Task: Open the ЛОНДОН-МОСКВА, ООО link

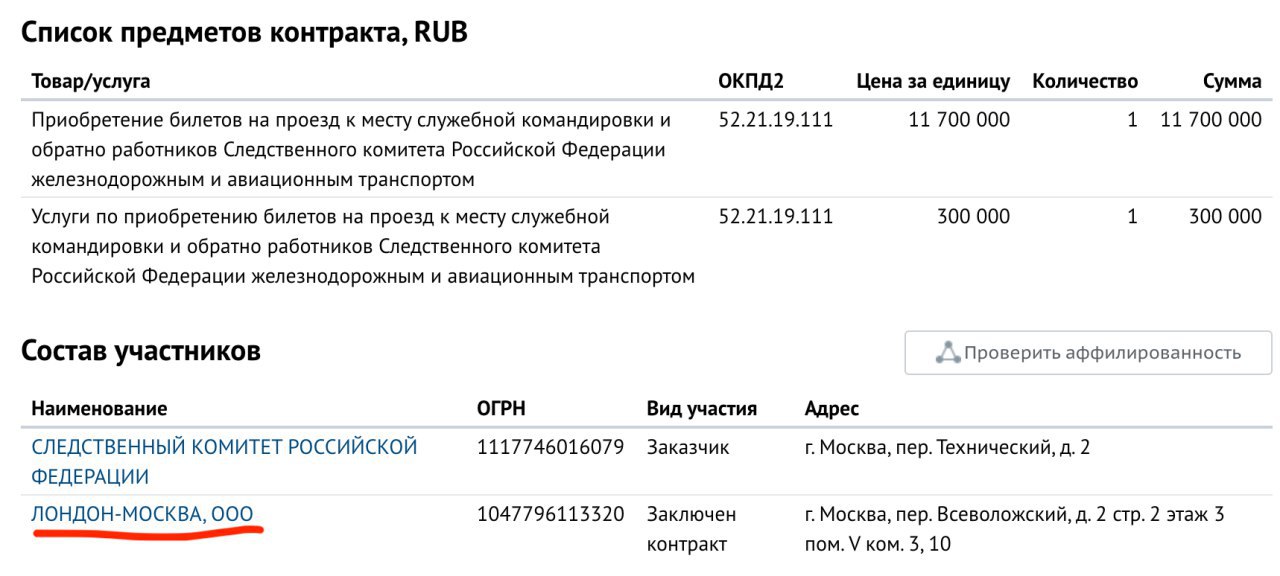Action: (x=142, y=515)
